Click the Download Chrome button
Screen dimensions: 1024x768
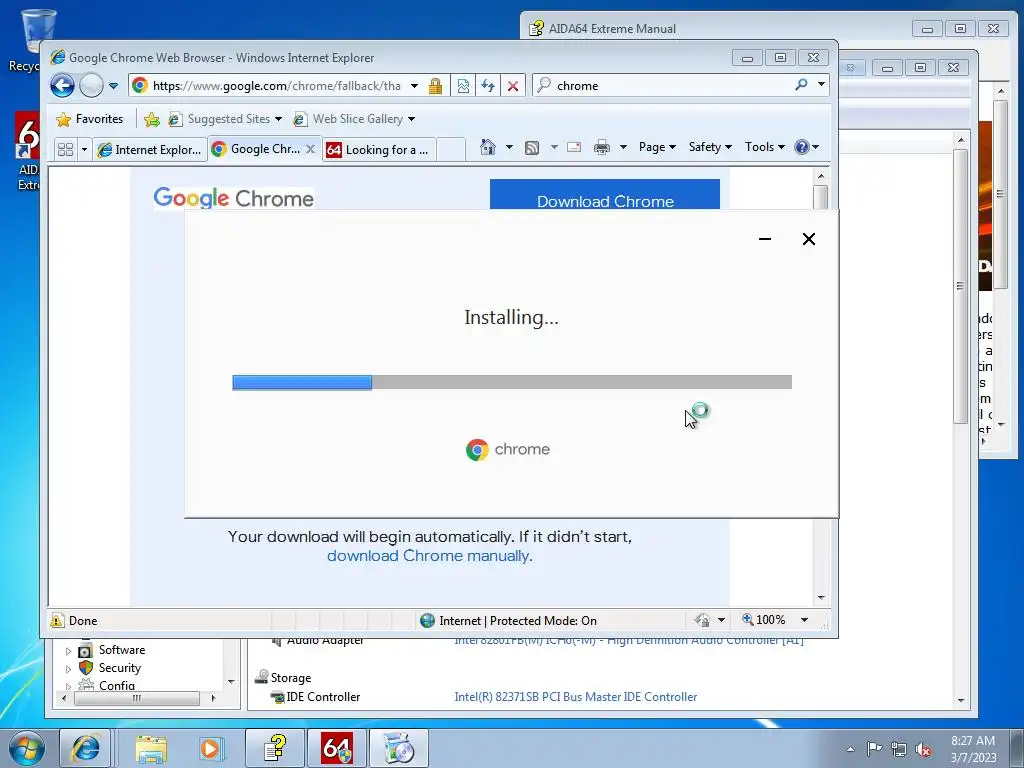click(605, 195)
